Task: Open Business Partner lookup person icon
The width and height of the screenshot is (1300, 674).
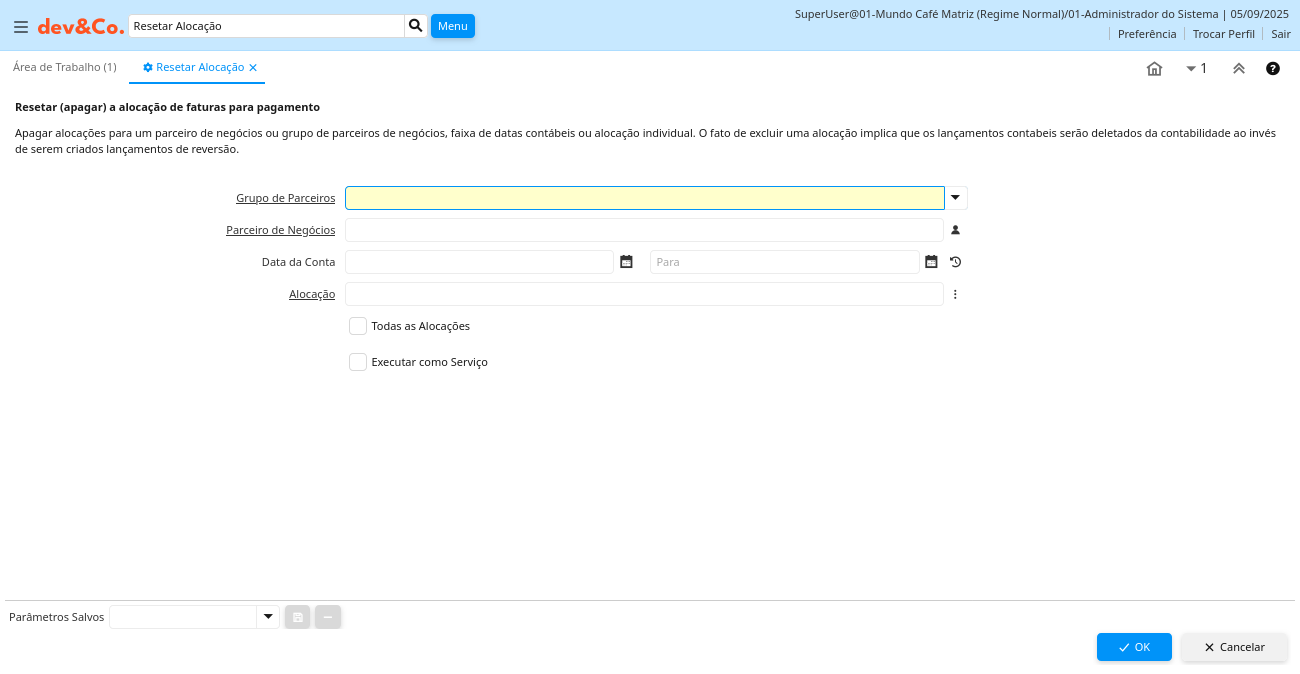Action: point(955,230)
